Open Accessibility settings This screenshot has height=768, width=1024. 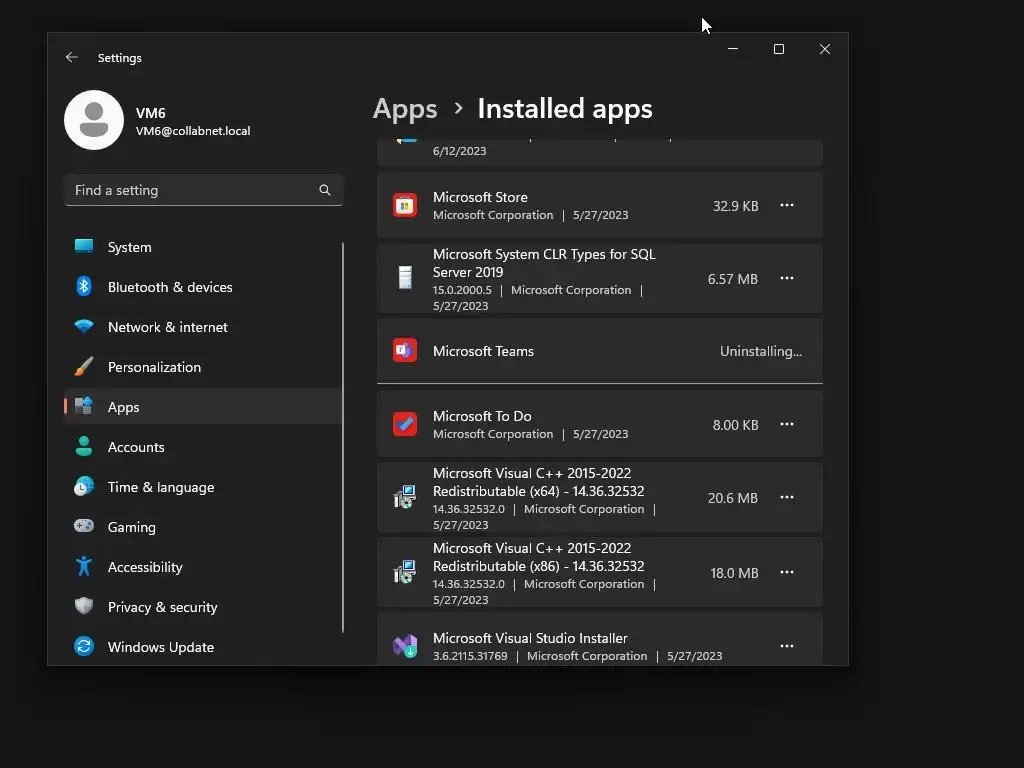point(203,567)
